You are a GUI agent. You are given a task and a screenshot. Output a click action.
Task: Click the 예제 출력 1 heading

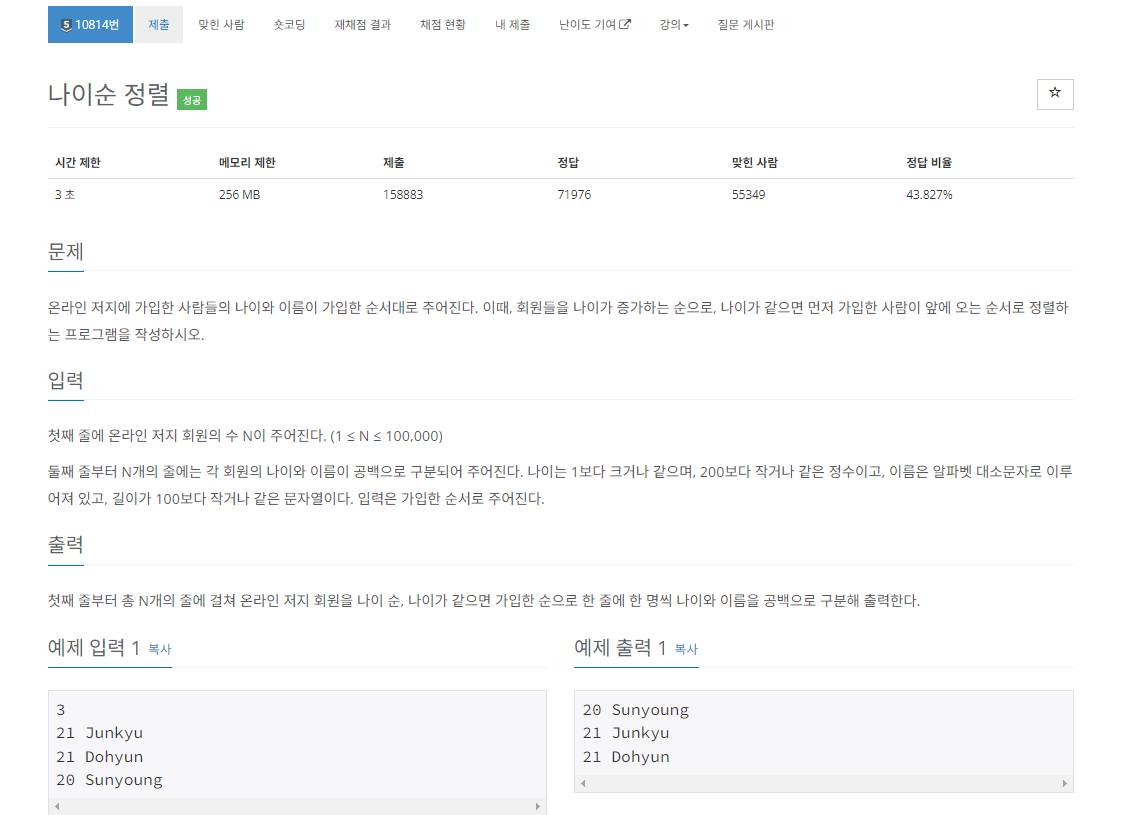(x=620, y=647)
